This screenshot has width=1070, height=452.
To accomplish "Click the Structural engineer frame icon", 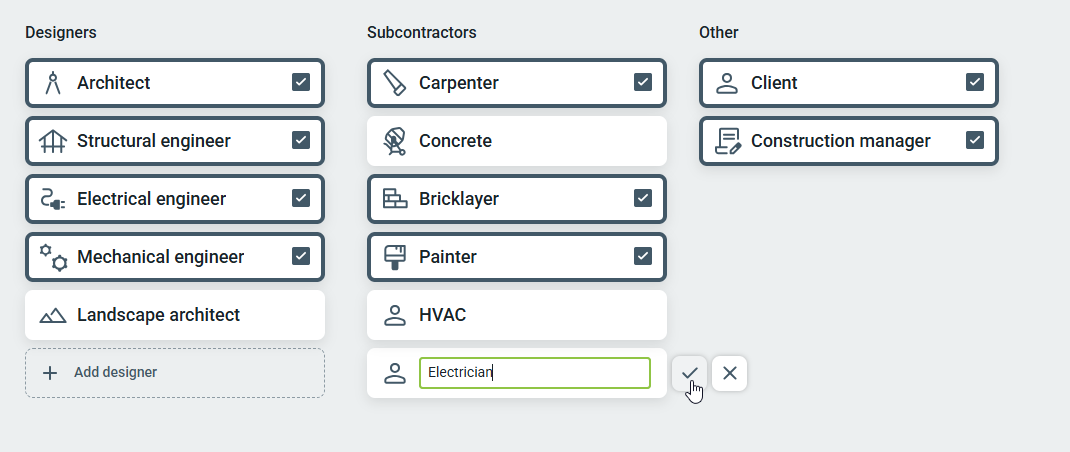I will tap(53, 141).
